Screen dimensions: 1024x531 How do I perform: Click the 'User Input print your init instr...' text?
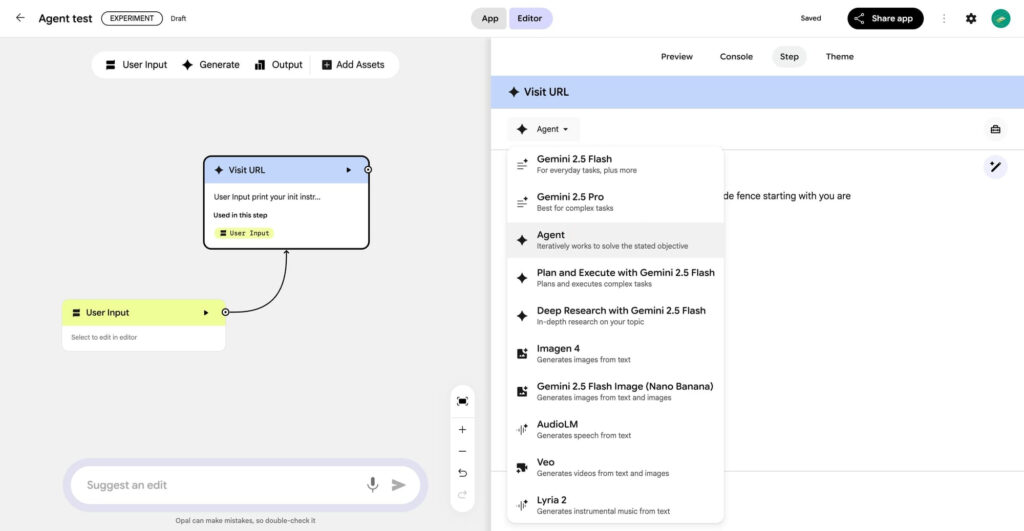(x=267, y=197)
